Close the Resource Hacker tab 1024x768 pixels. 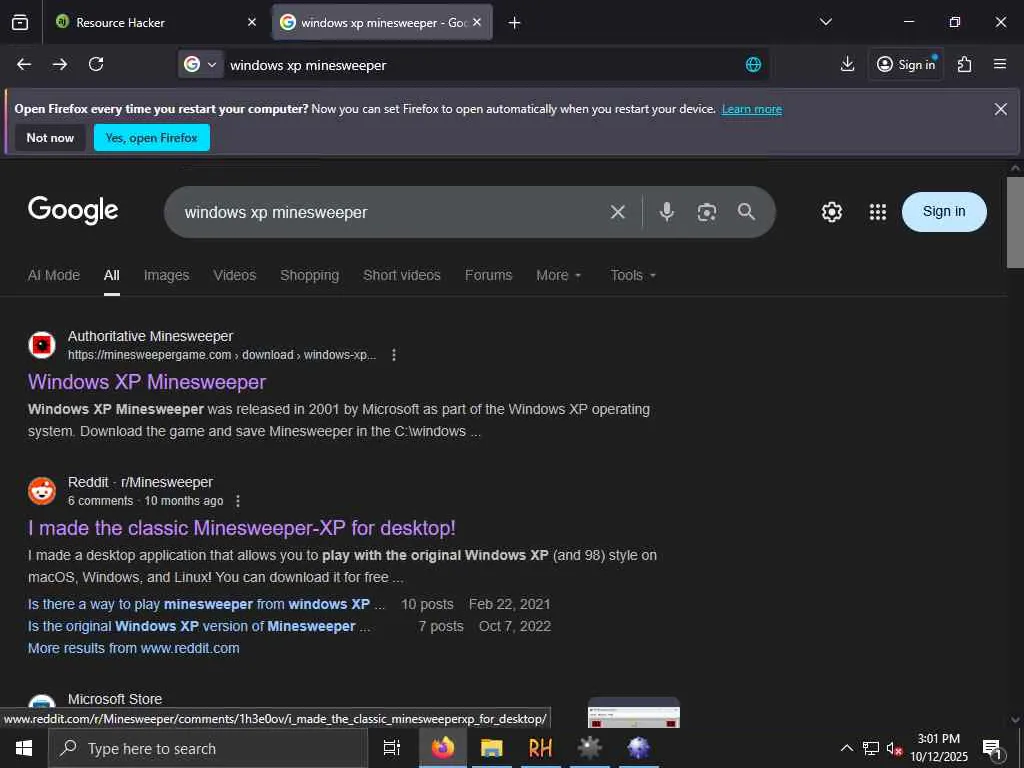(x=252, y=22)
